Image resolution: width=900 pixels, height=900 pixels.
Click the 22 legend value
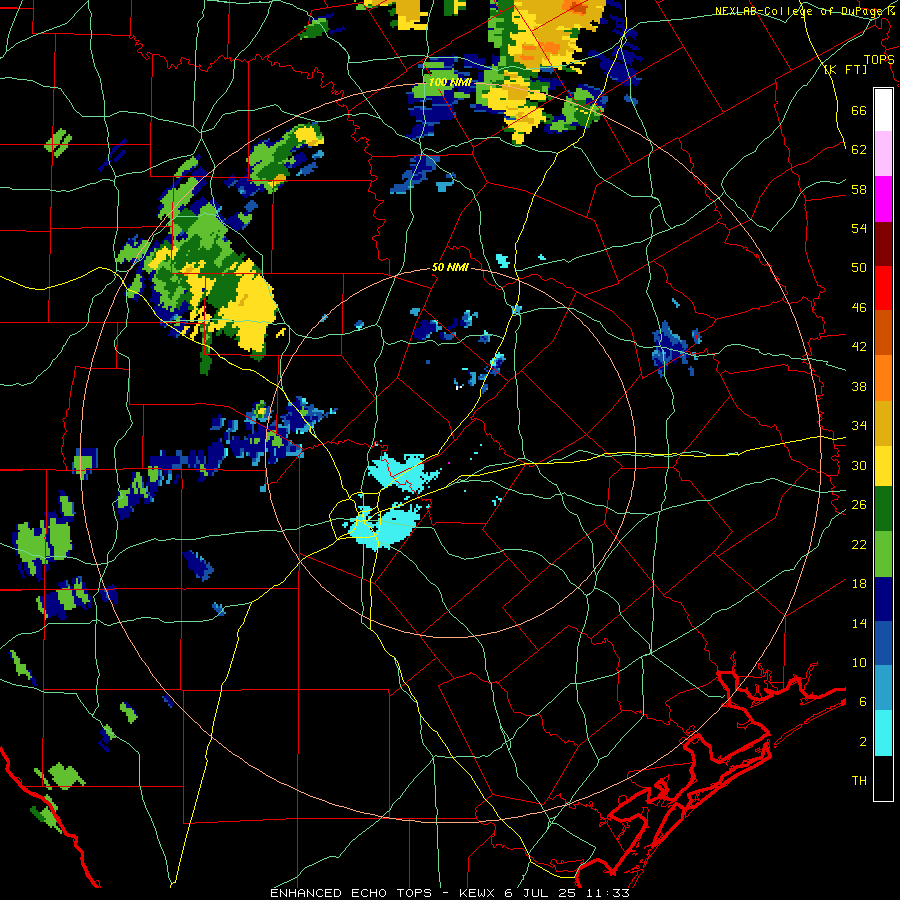click(859, 544)
